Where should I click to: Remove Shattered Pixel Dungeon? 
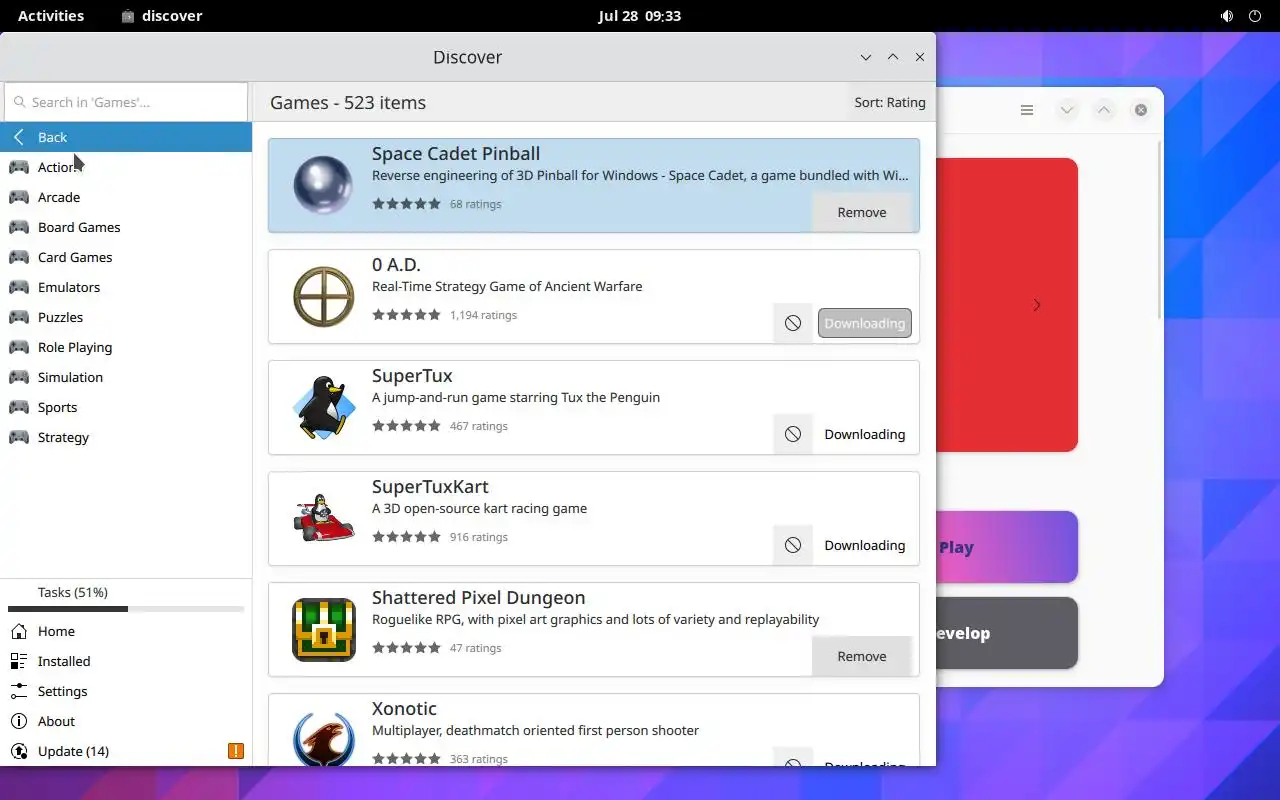tap(862, 656)
